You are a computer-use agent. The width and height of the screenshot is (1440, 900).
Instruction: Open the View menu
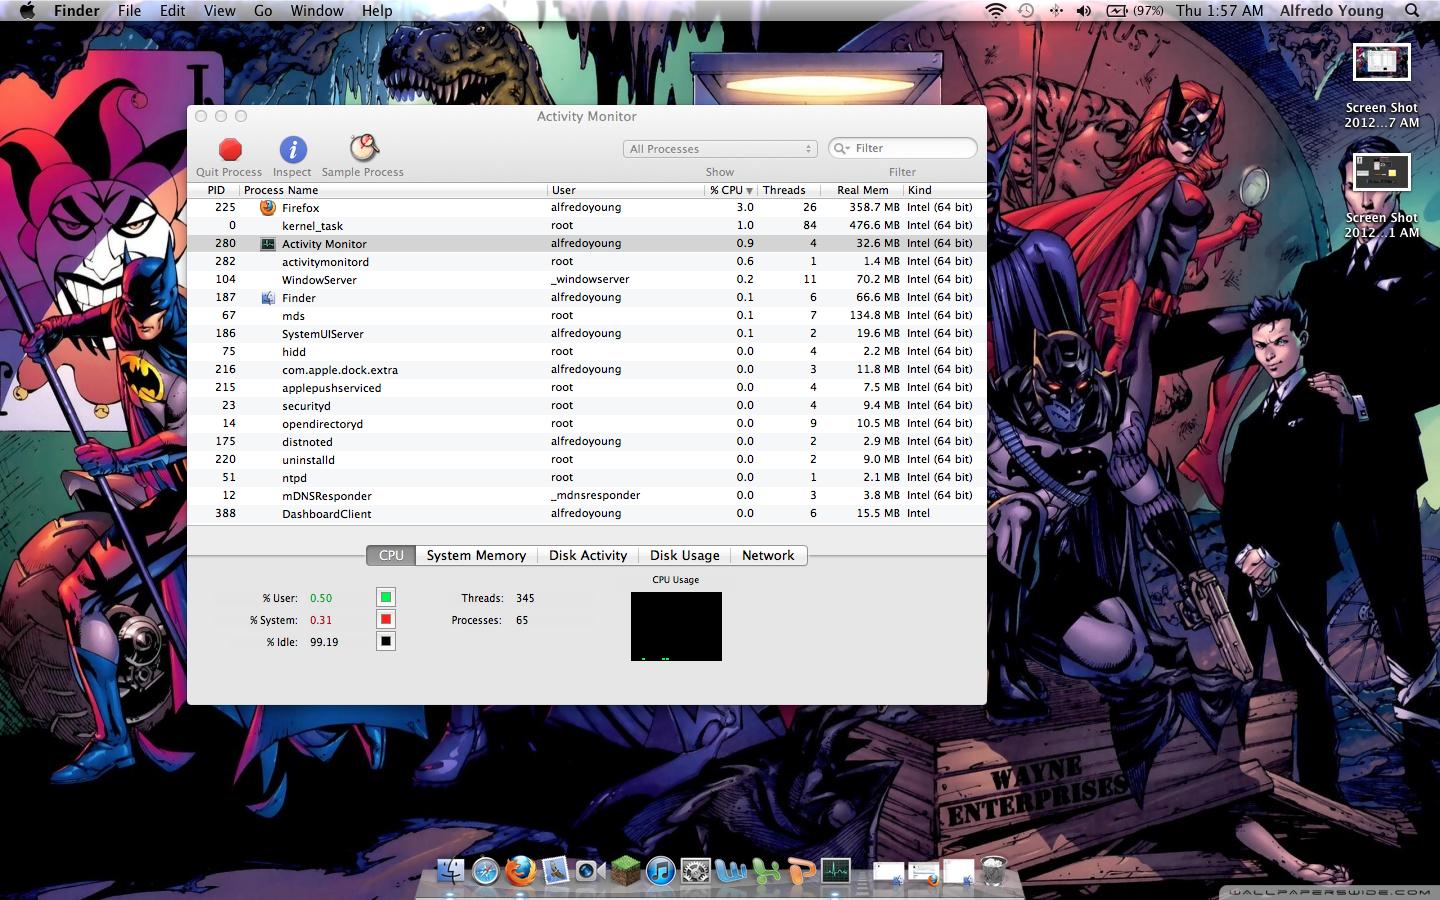click(x=219, y=10)
